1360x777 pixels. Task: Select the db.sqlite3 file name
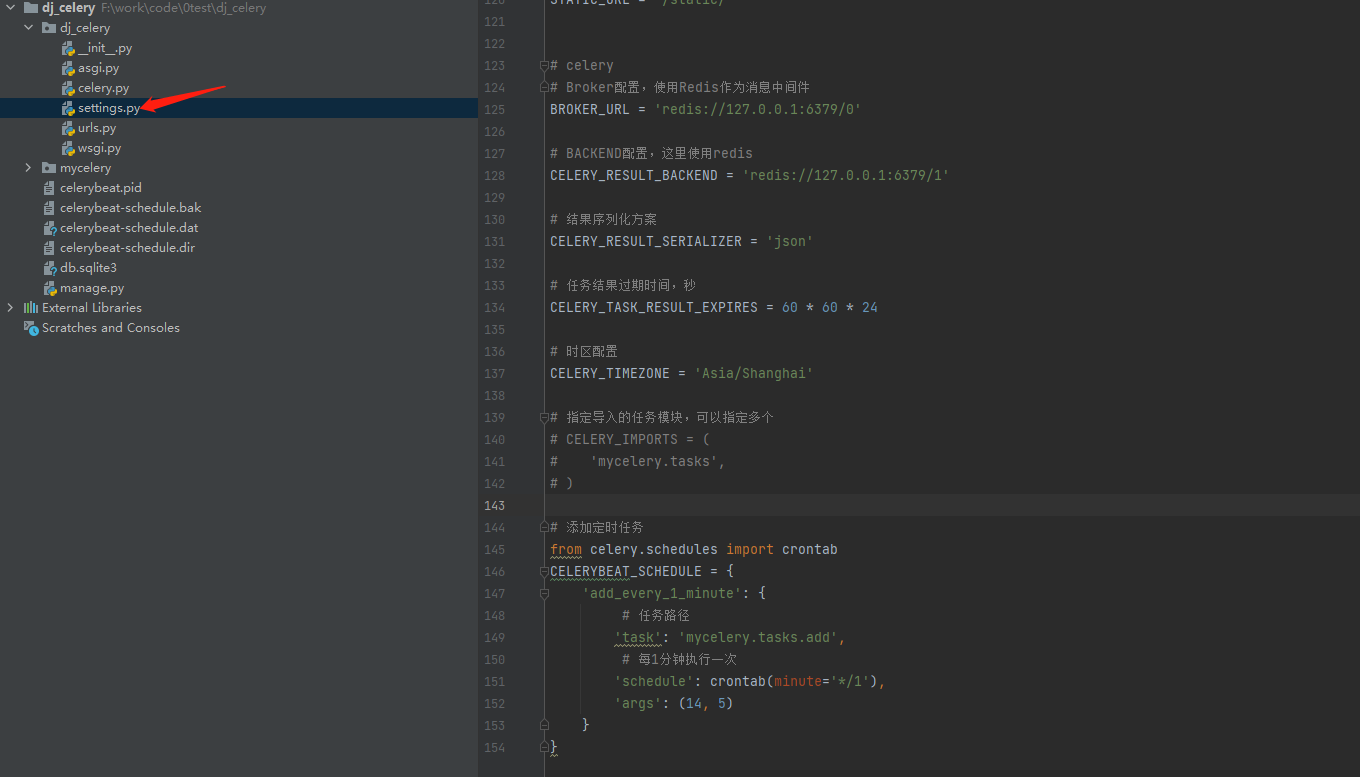click(x=88, y=268)
